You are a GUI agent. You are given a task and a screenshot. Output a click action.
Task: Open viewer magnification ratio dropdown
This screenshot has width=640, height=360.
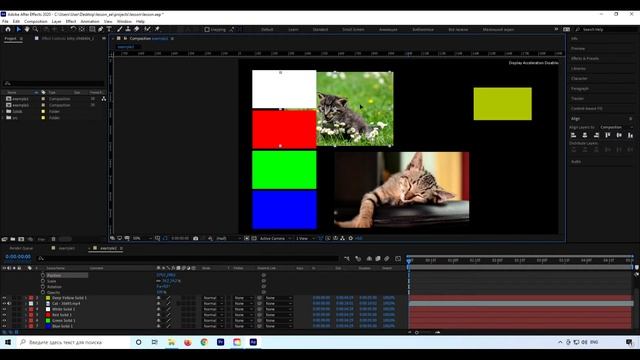[x=142, y=238]
